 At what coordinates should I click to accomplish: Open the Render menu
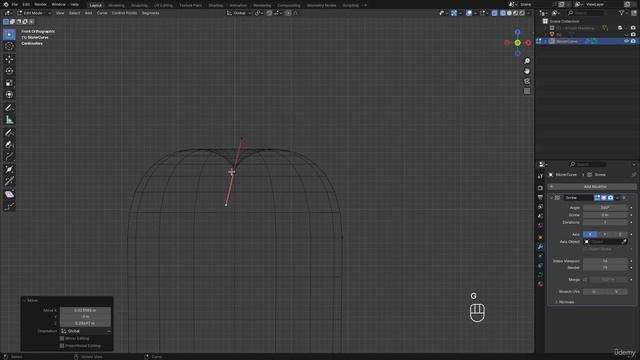(x=40, y=4)
